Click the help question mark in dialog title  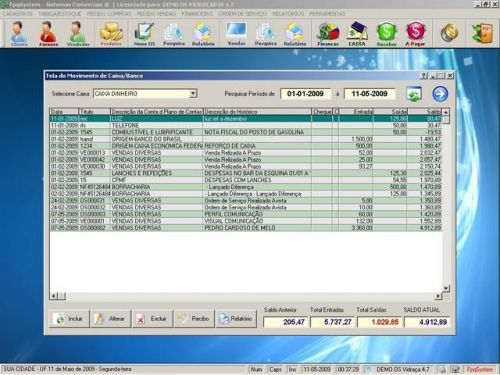point(424,76)
